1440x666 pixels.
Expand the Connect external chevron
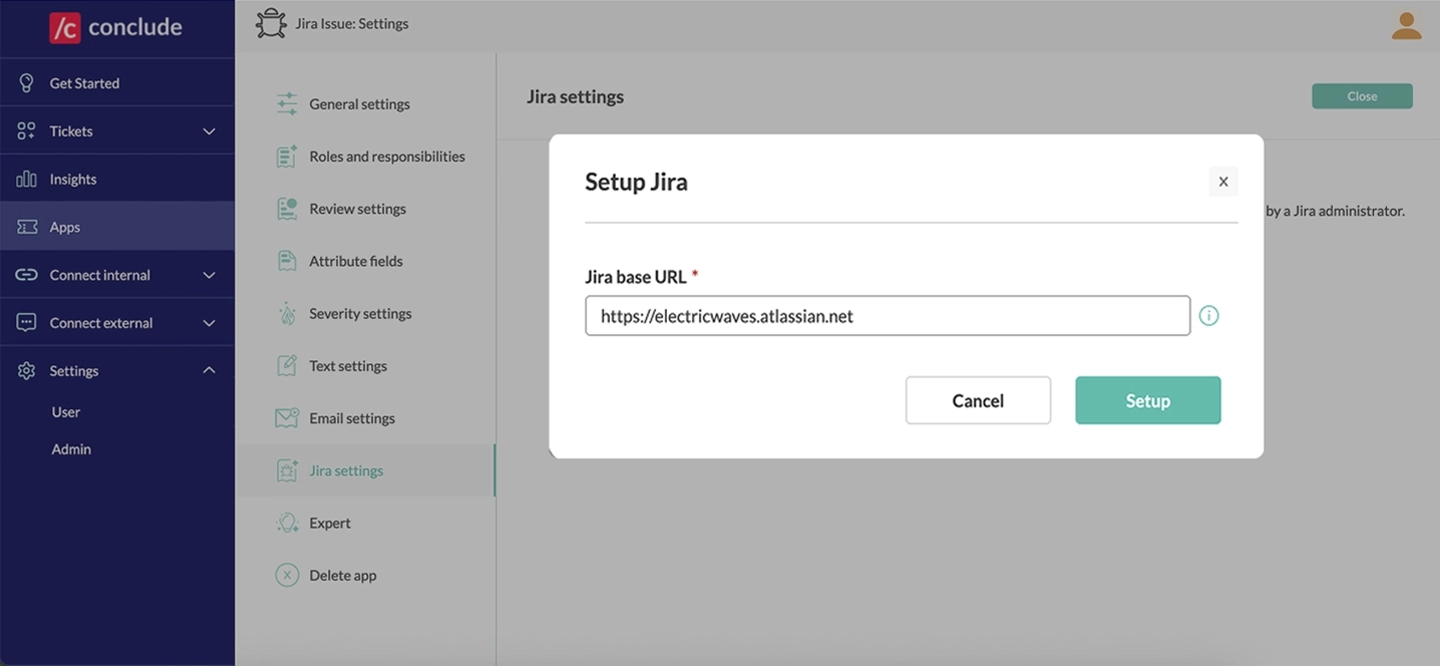click(x=209, y=323)
